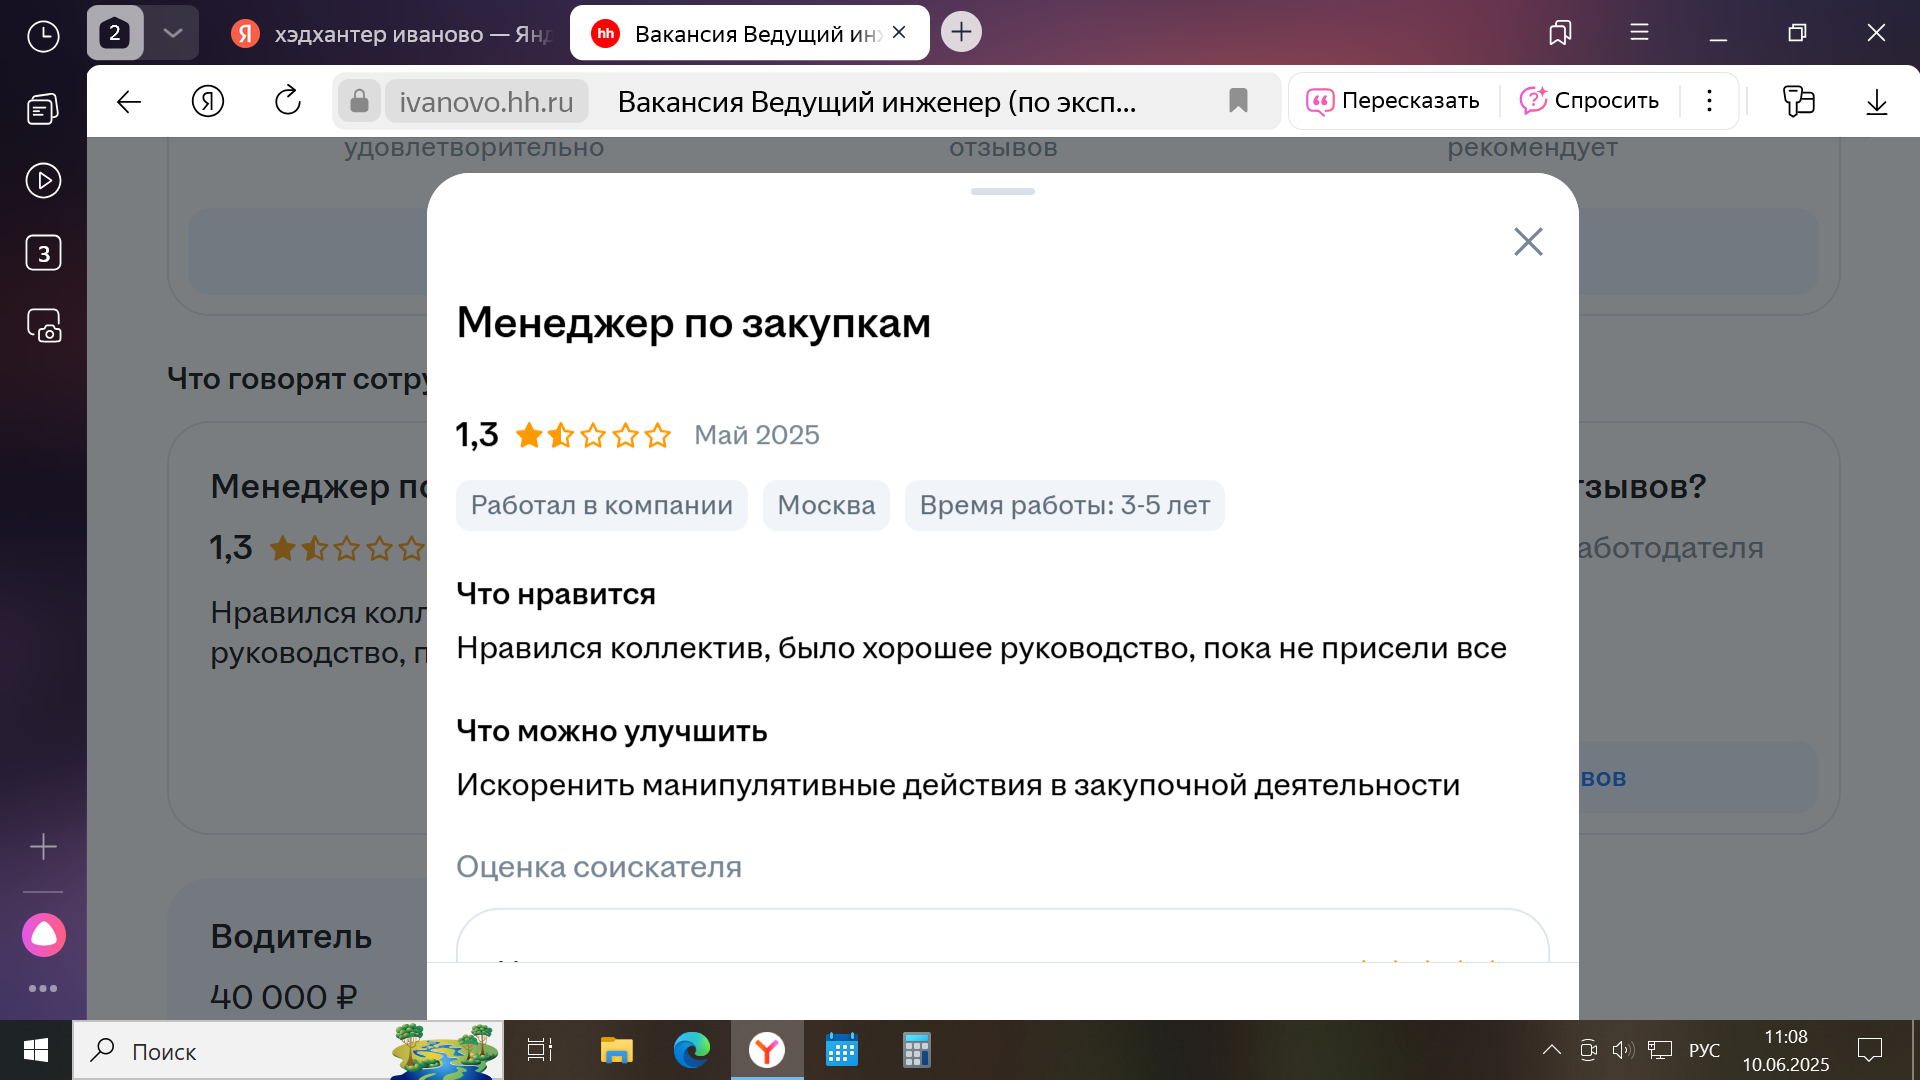Viewport: 1920px width, 1080px height.
Task: Open screenshot tool in sidebar
Action: (x=43, y=326)
